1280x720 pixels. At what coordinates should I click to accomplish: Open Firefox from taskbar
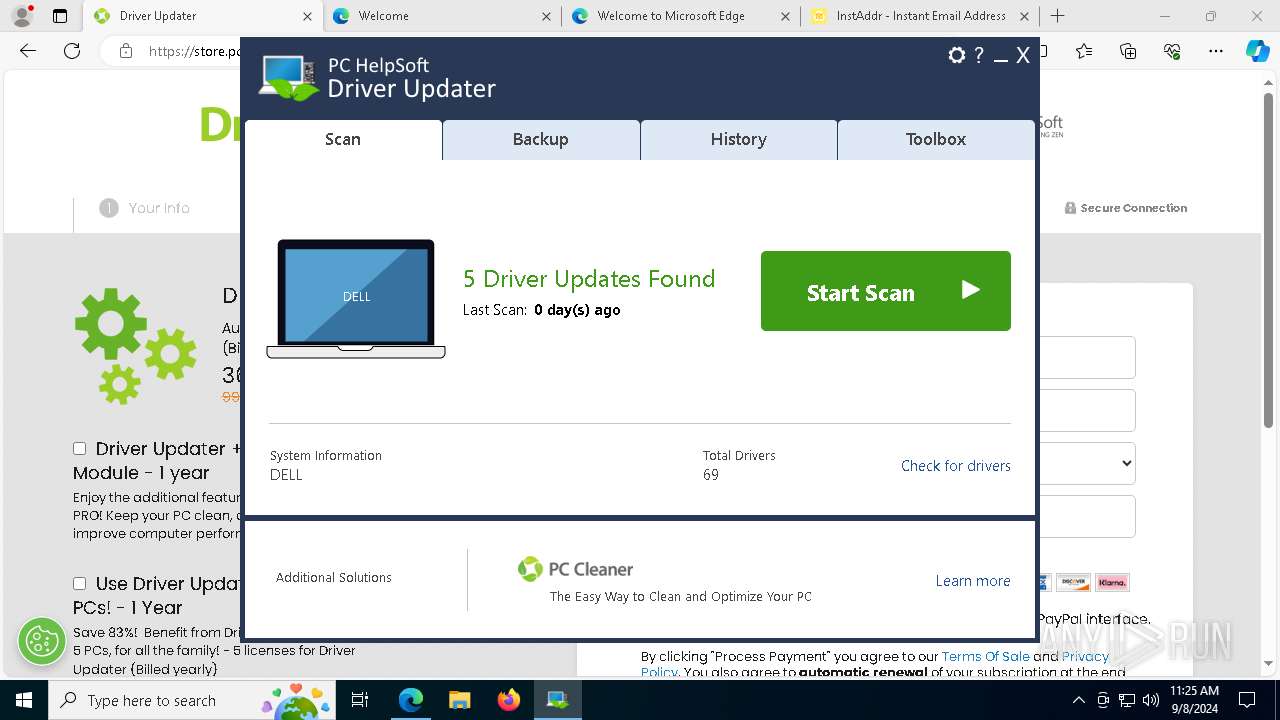pos(509,700)
